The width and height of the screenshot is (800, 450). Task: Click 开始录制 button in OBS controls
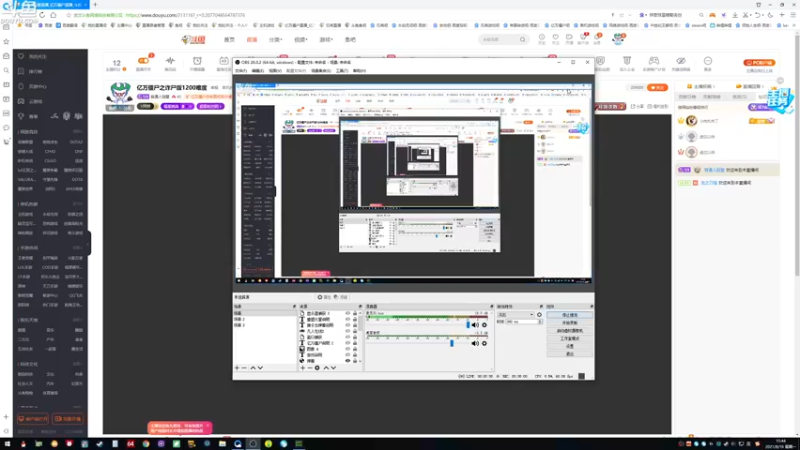[x=569, y=323]
